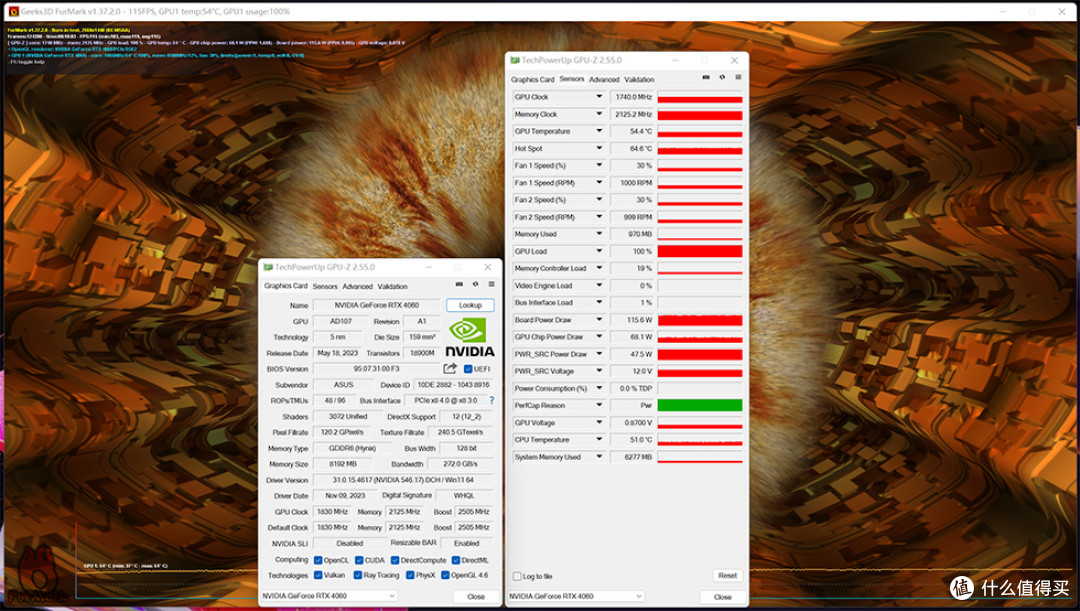Click the refresh icon in Sensors window
The image size is (1080, 611).
(x=722, y=77)
